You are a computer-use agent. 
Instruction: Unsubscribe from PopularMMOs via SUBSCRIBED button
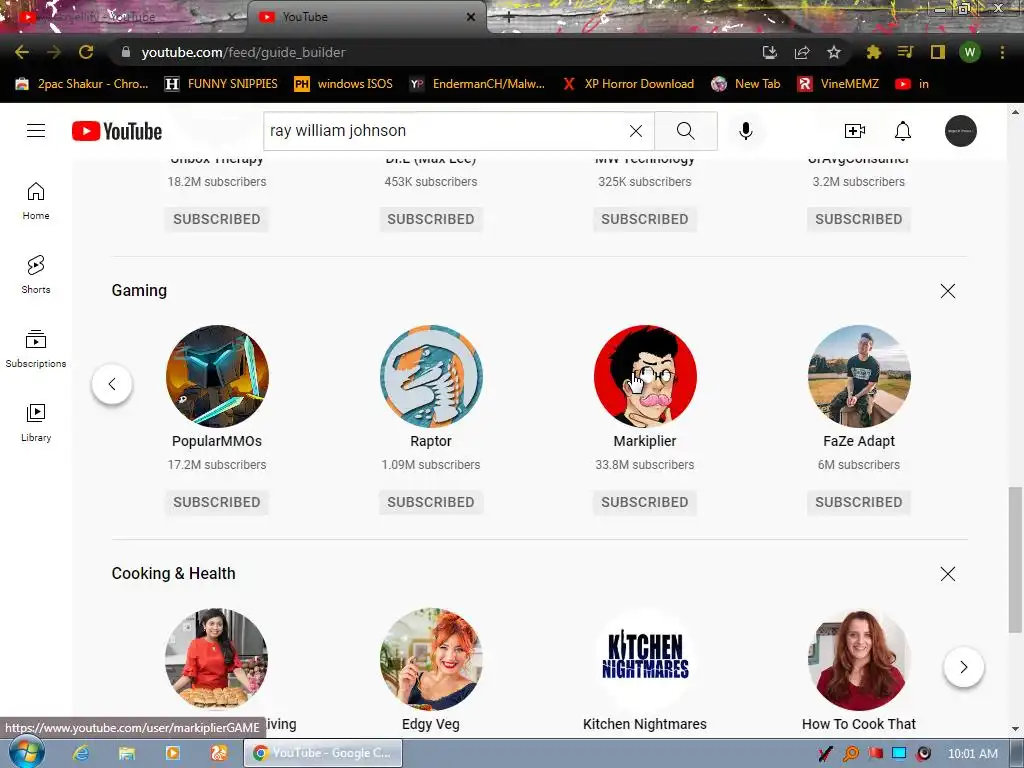pyautogui.click(x=217, y=502)
